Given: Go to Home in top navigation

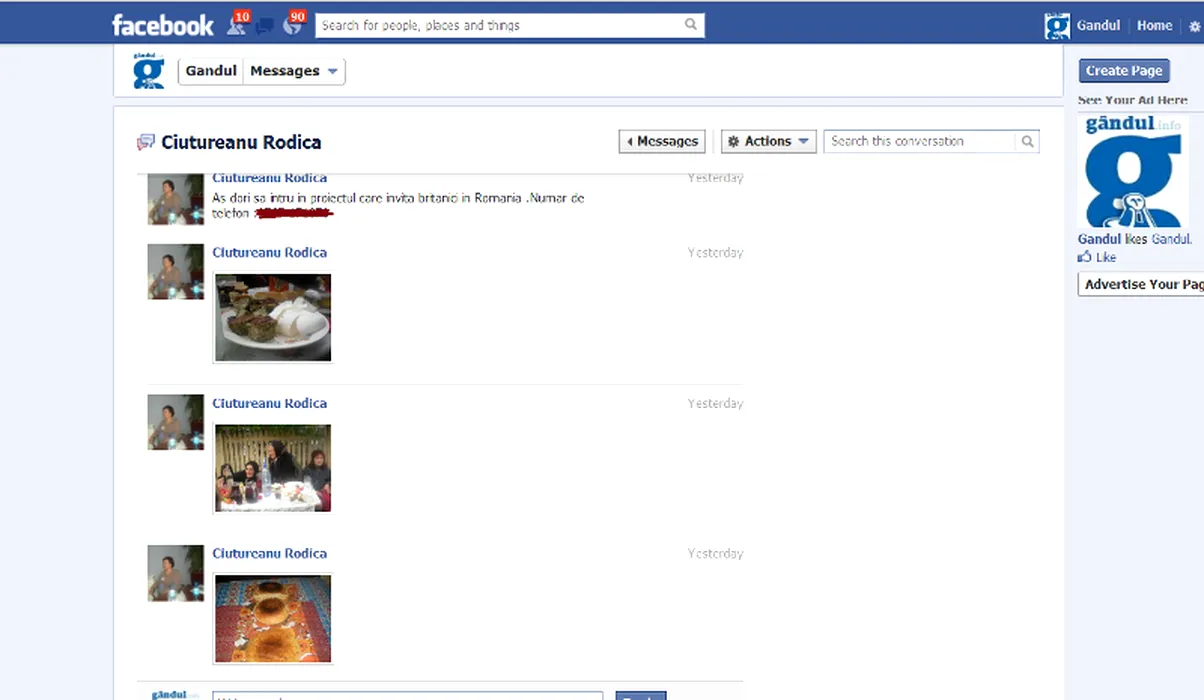Looking at the screenshot, I should (1154, 26).
